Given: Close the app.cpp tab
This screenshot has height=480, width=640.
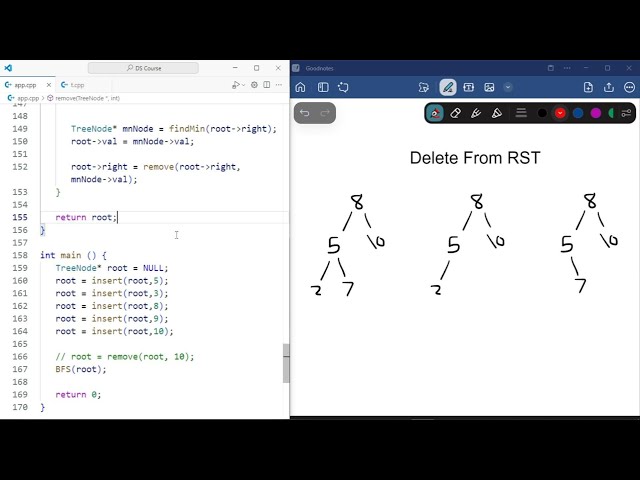Looking at the screenshot, I should pyautogui.click(x=49, y=85).
